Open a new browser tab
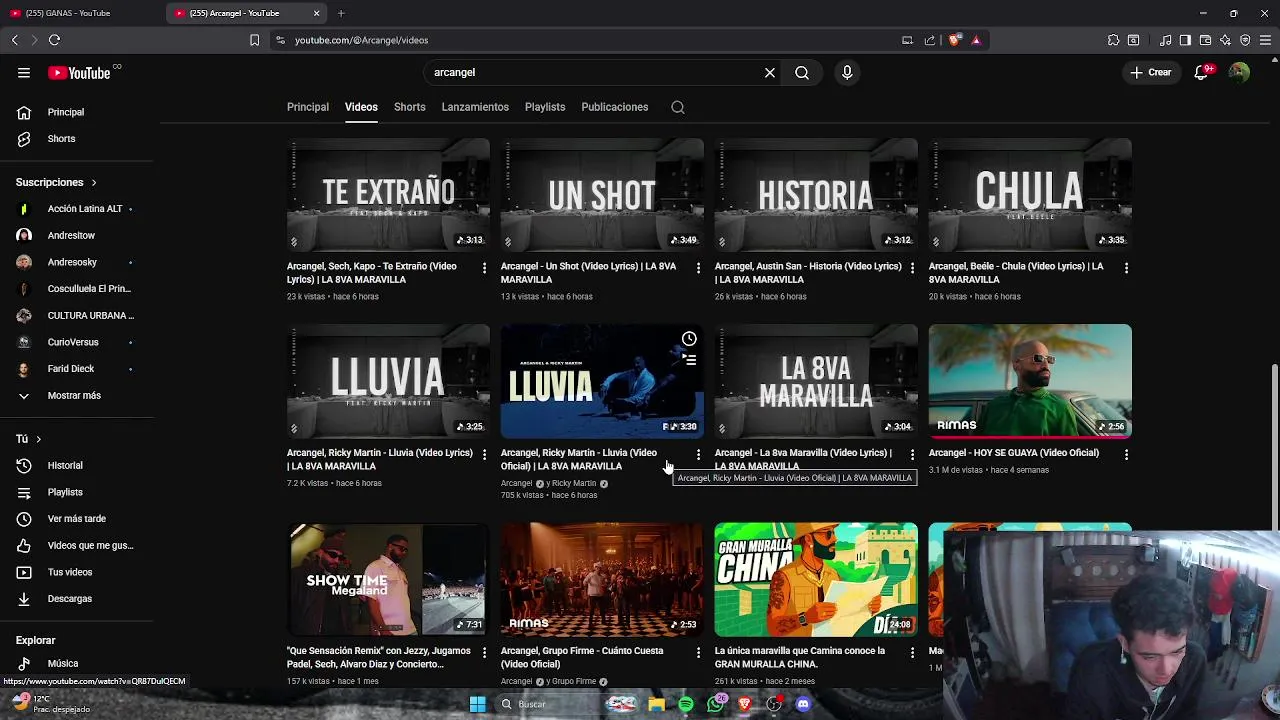 (x=341, y=13)
